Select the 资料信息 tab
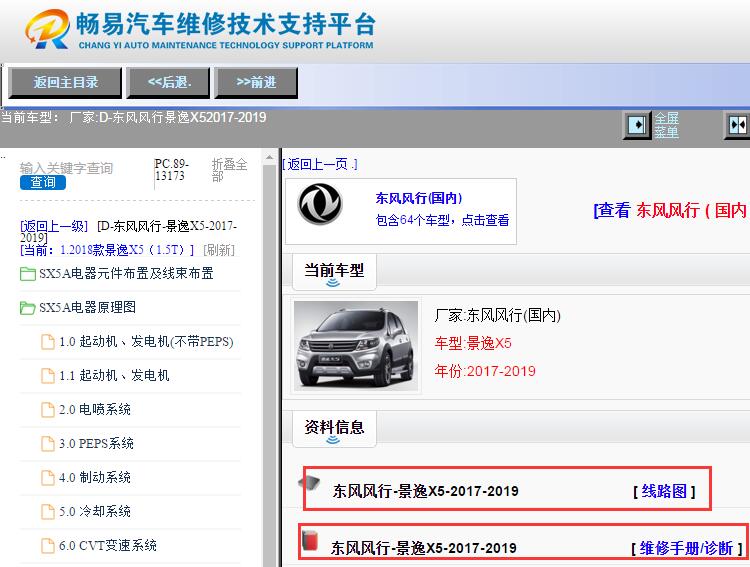Image resolution: width=750 pixels, height=567 pixels. 334,429
